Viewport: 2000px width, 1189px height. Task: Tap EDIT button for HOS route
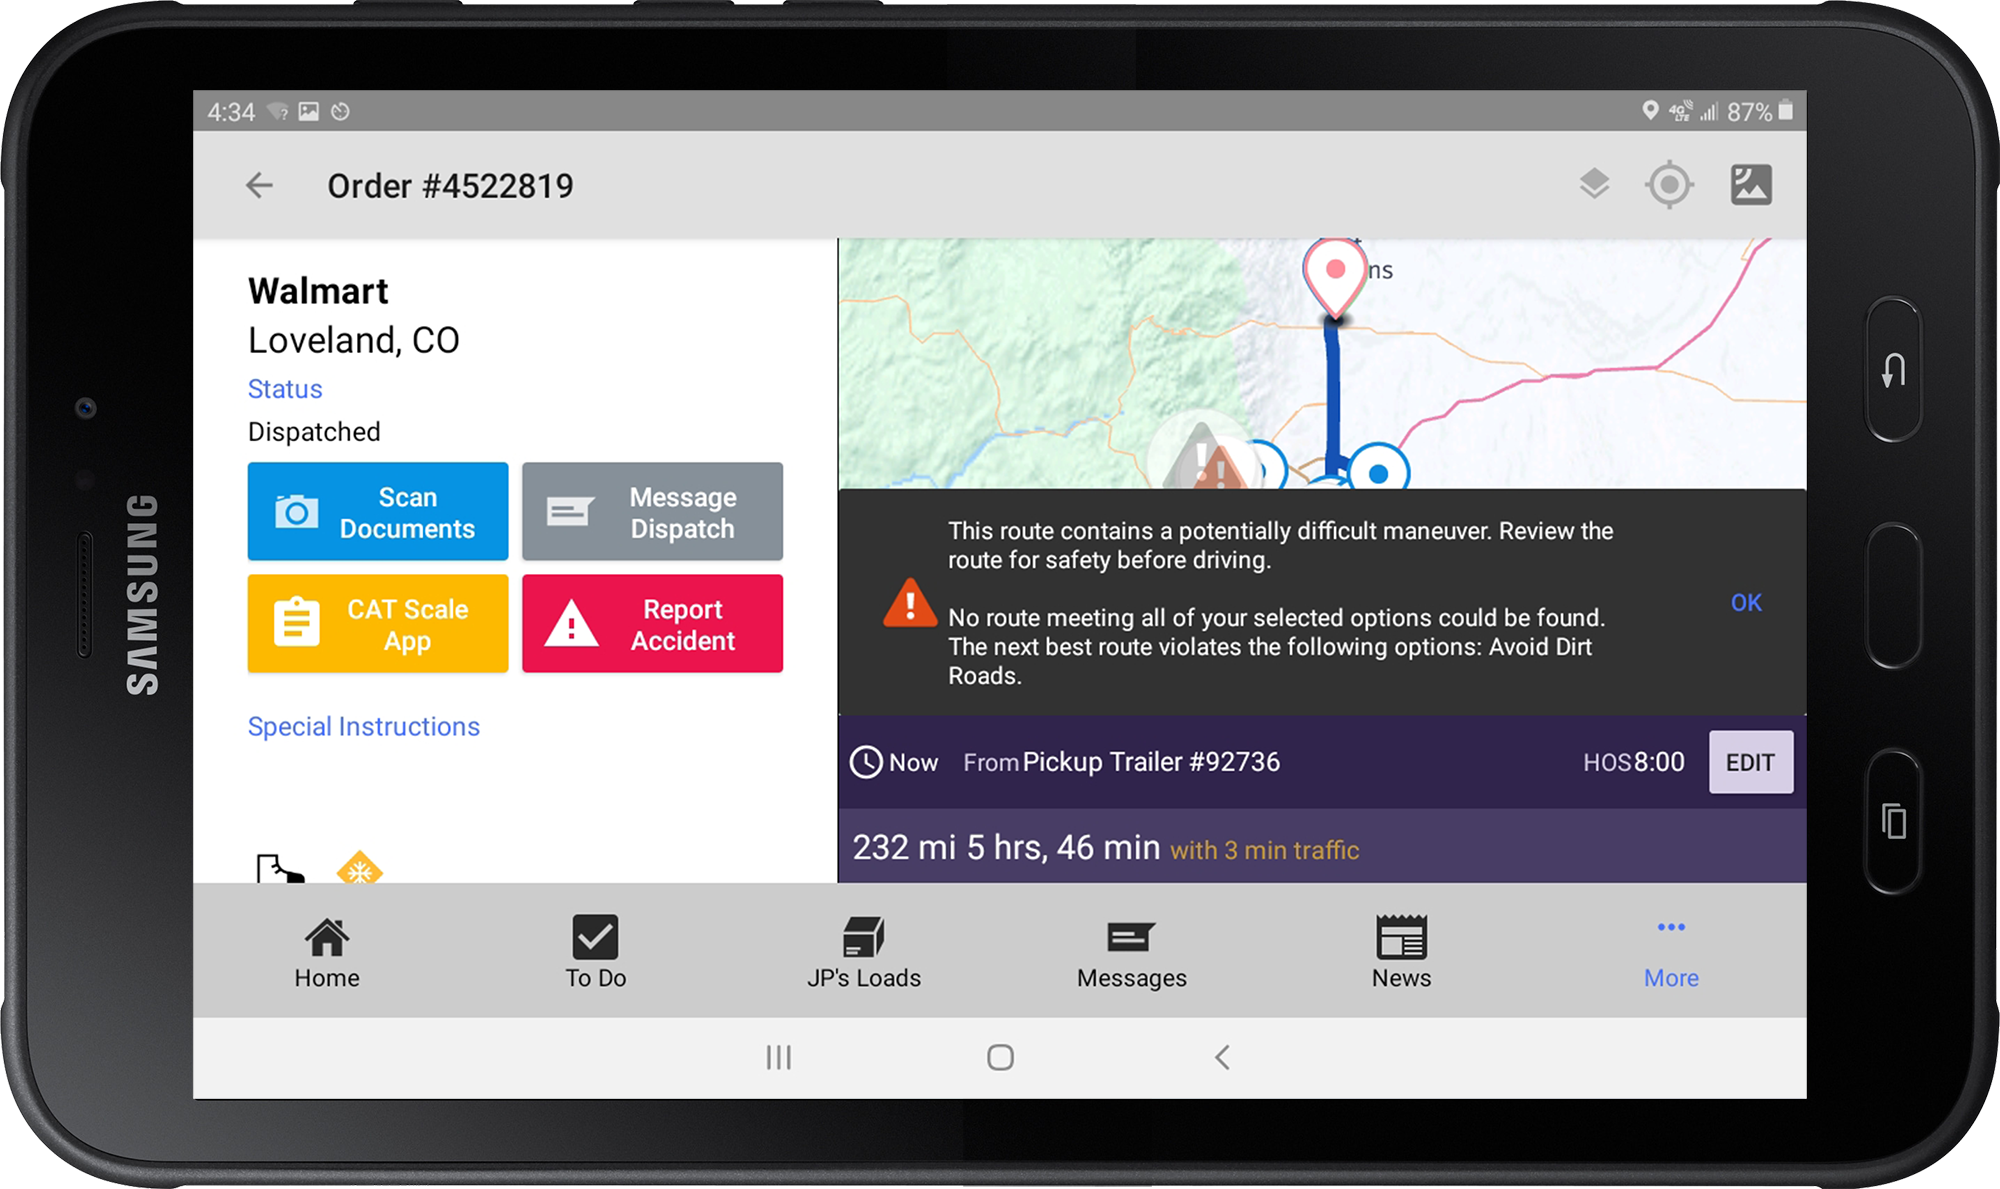point(1747,760)
